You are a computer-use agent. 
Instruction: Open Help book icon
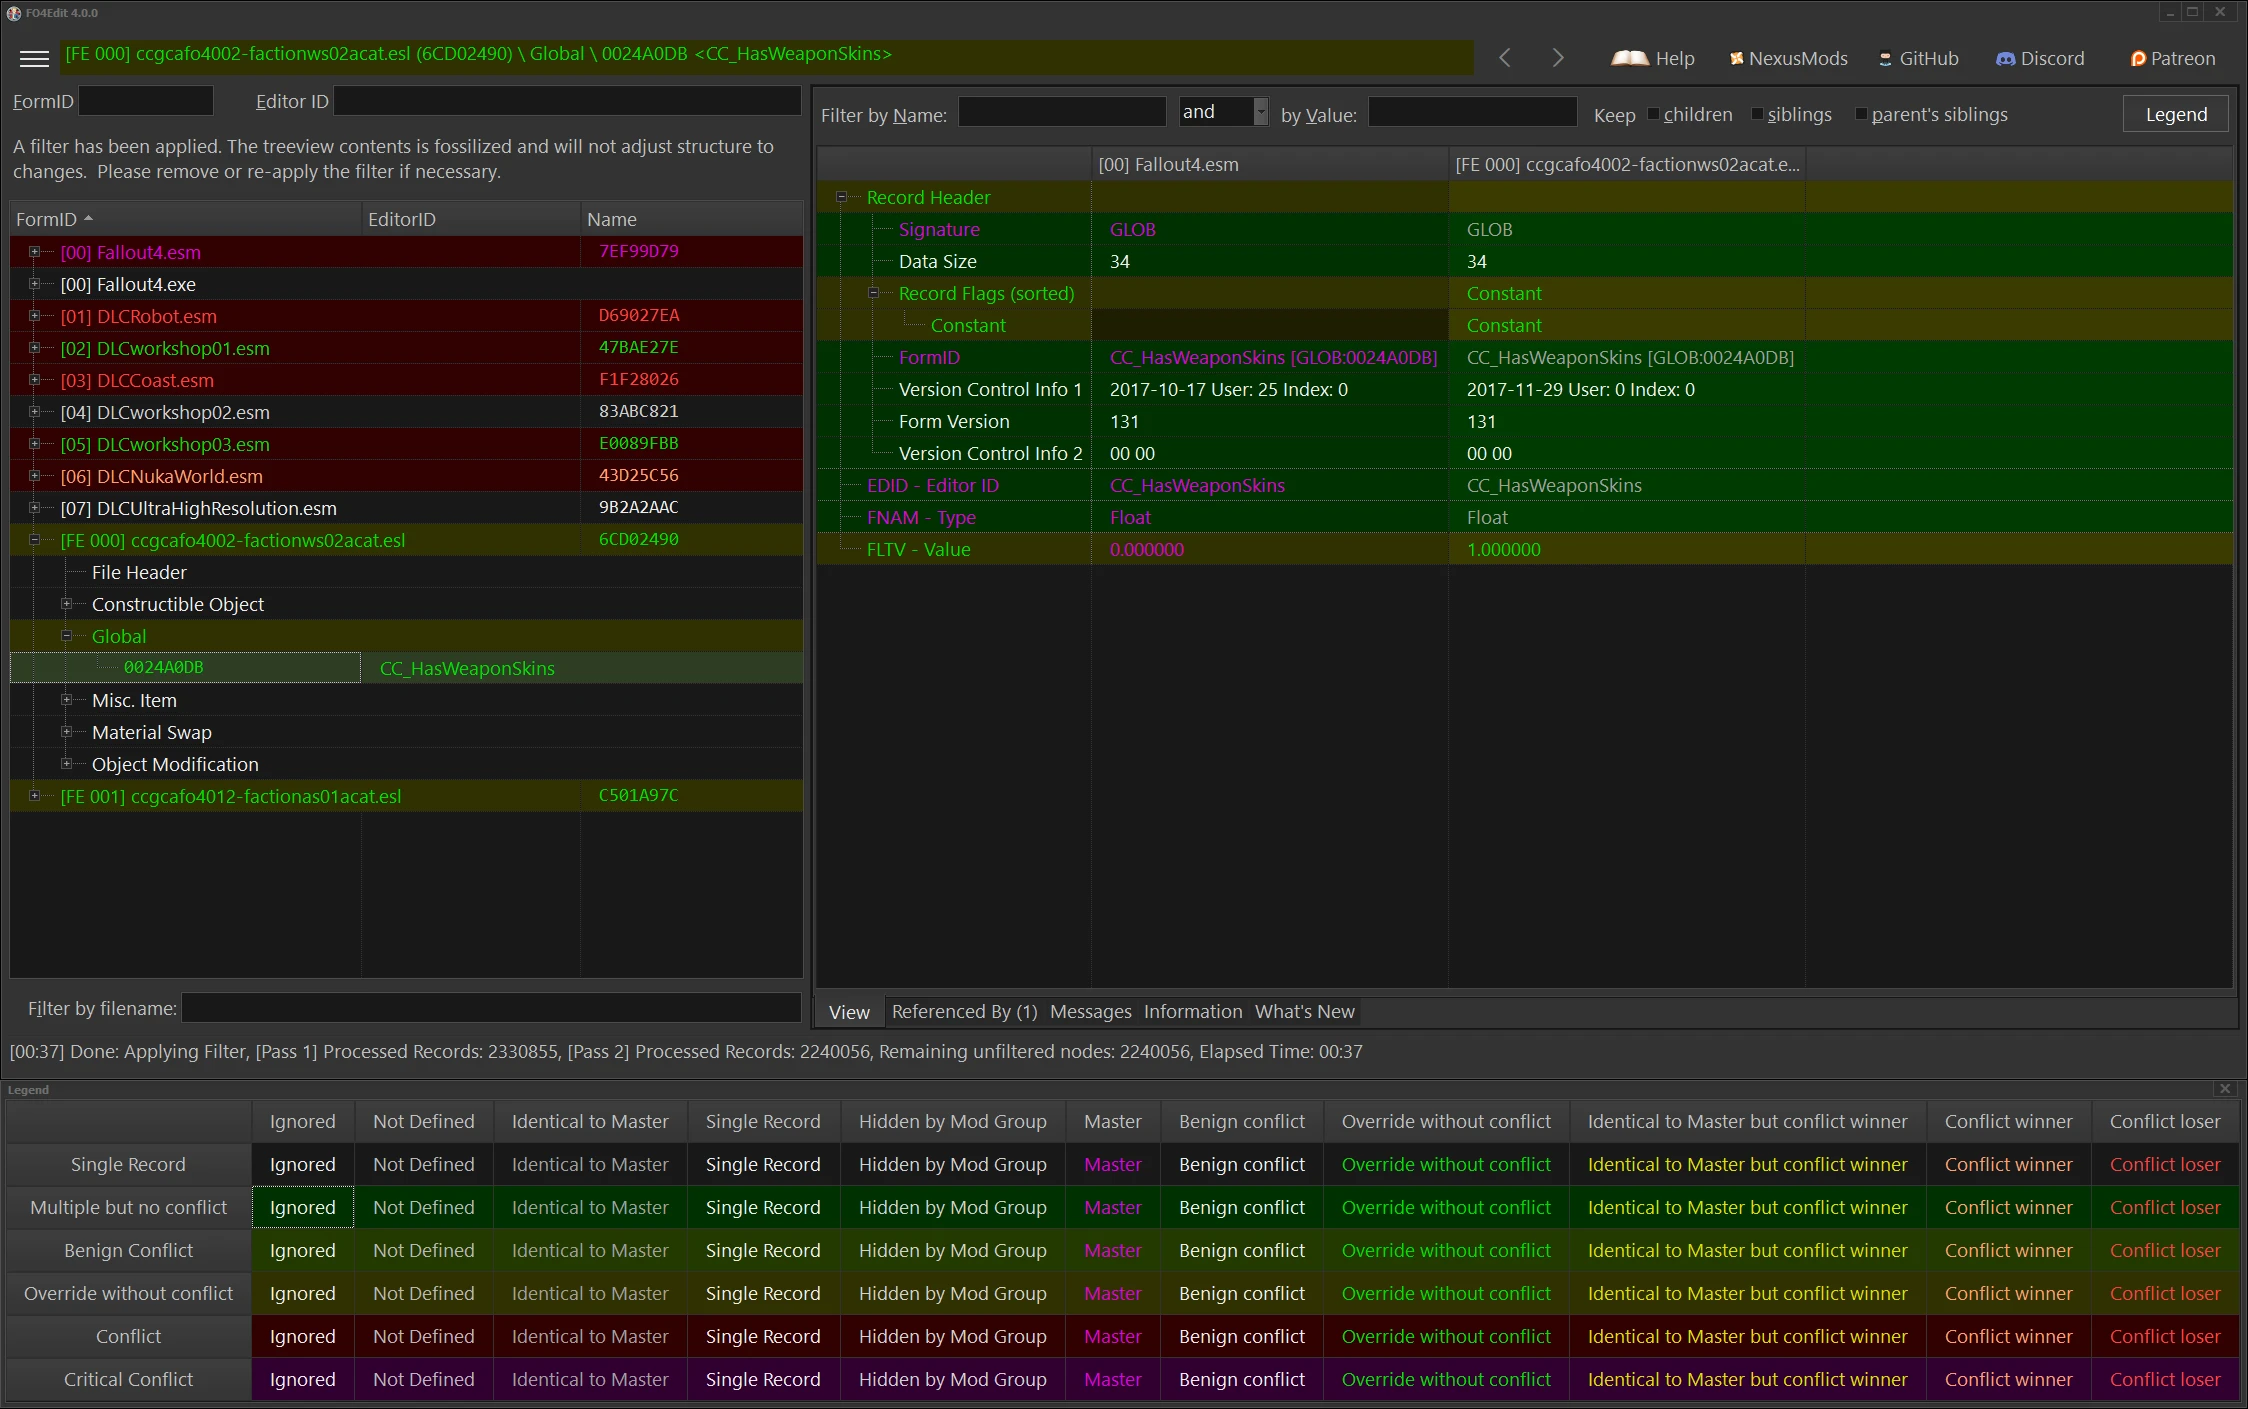(x=1630, y=58)
